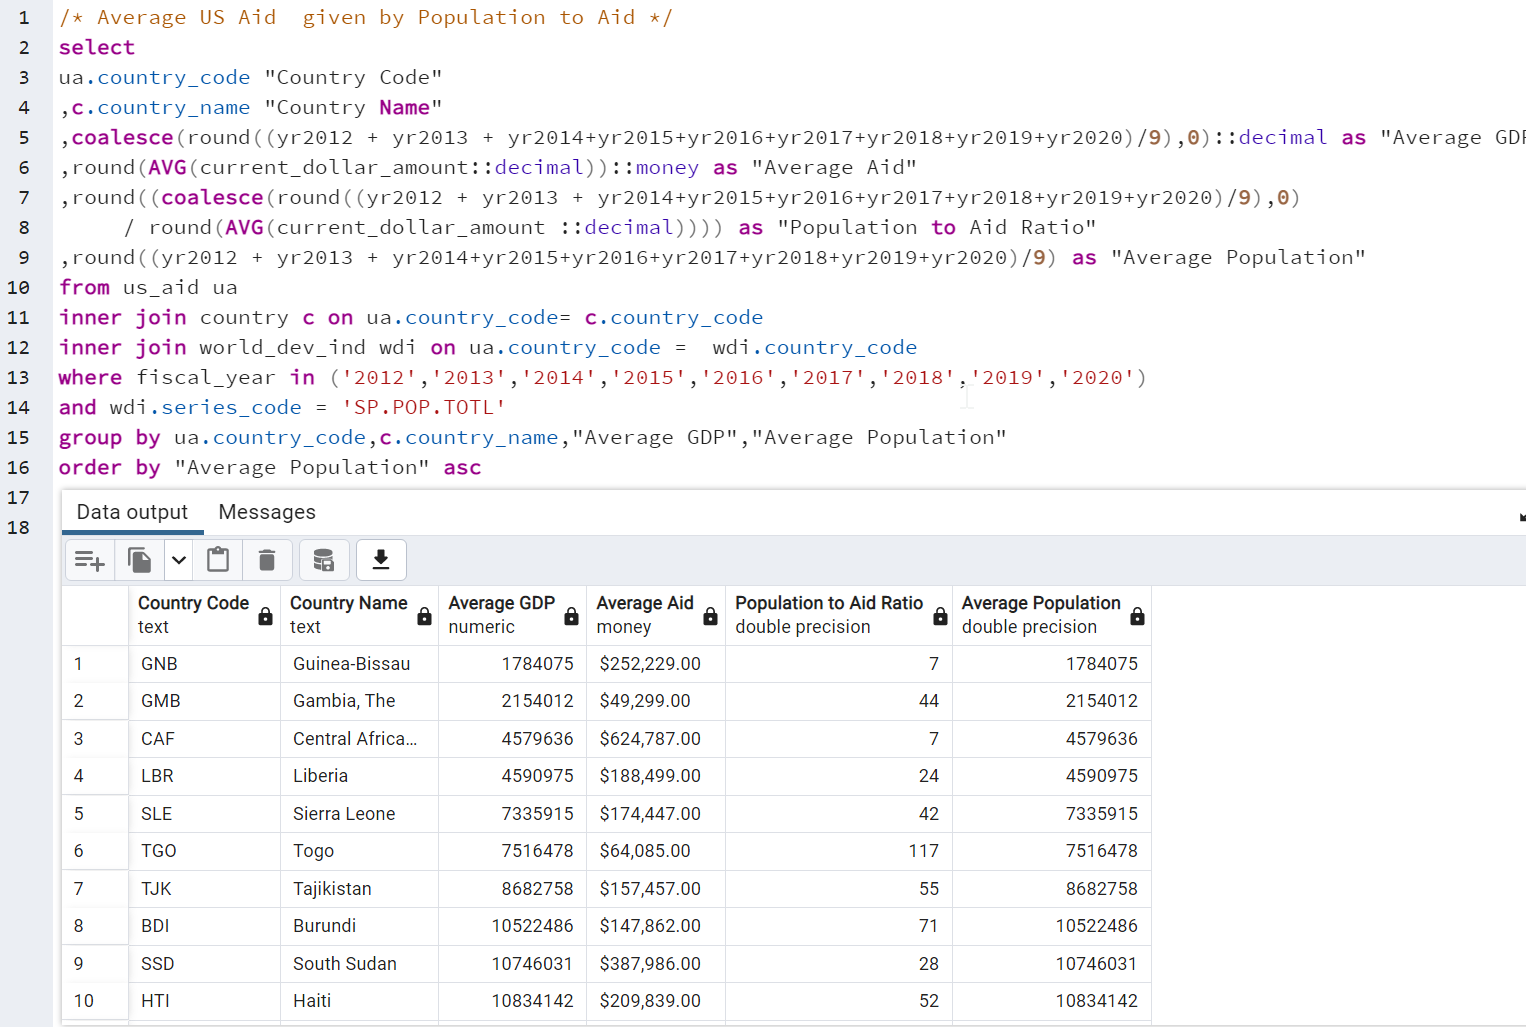
Task: Toggle the lock on Average GDP column
Action: pyautogui.click(x=570, y=616)
